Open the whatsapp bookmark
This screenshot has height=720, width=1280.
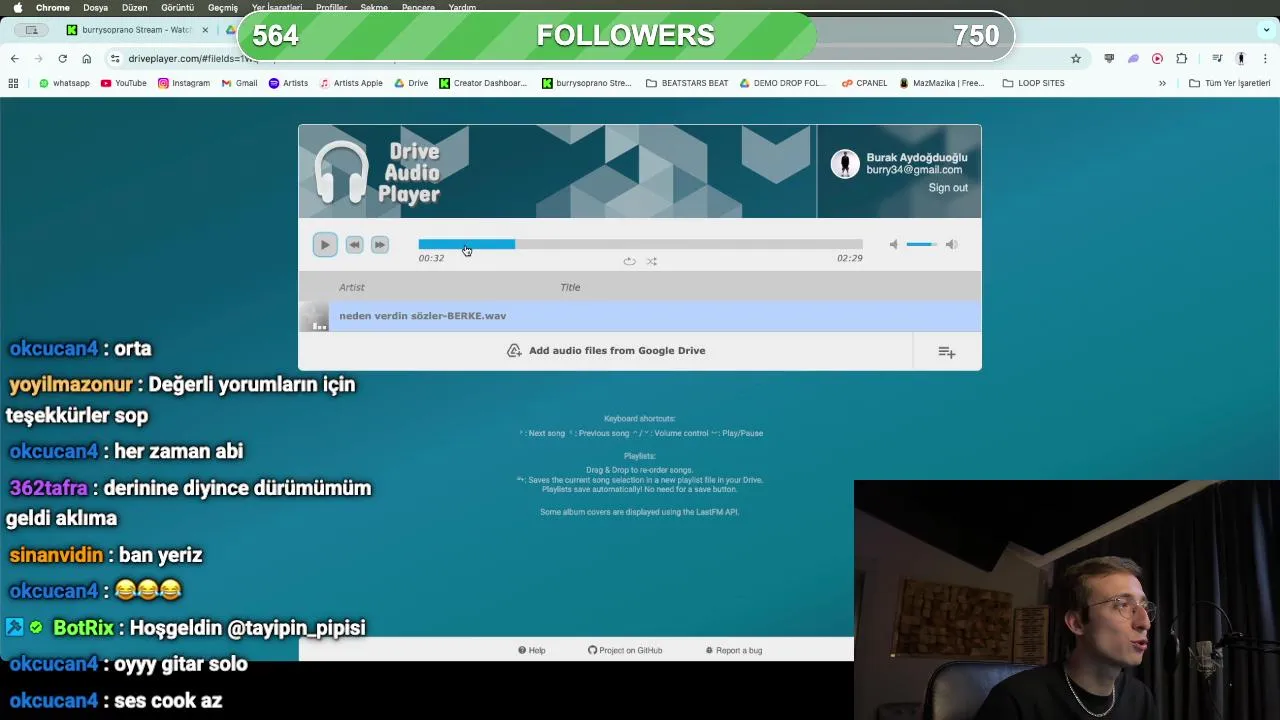pos(64,83)
